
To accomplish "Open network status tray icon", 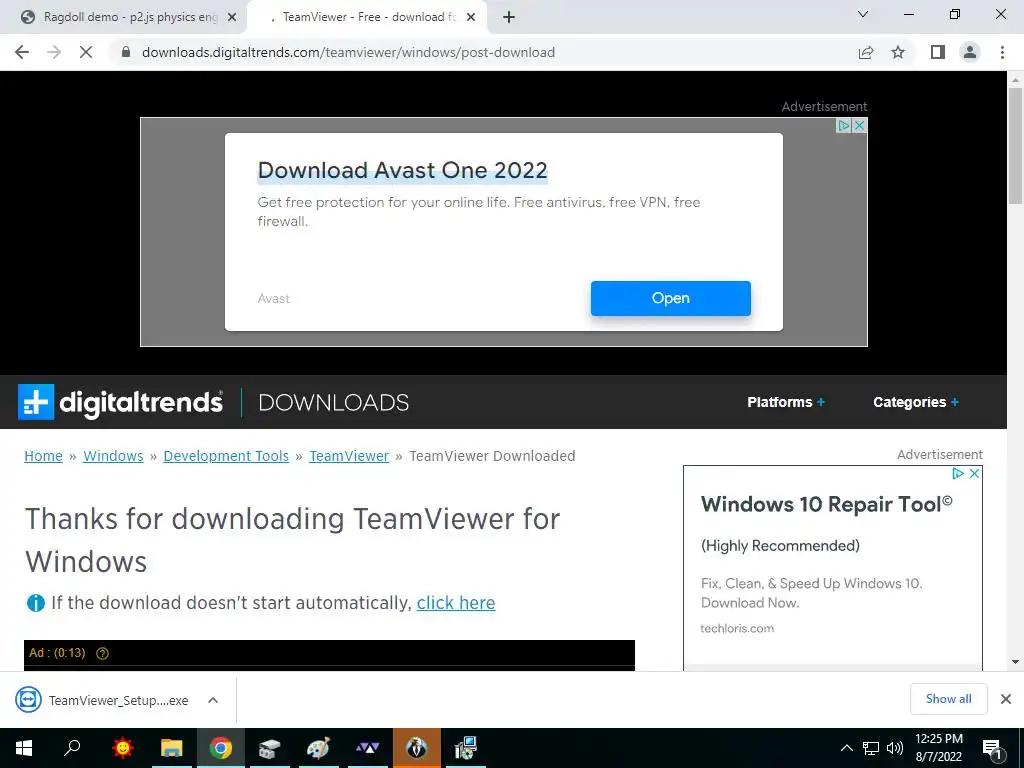I will pos(871,748).
